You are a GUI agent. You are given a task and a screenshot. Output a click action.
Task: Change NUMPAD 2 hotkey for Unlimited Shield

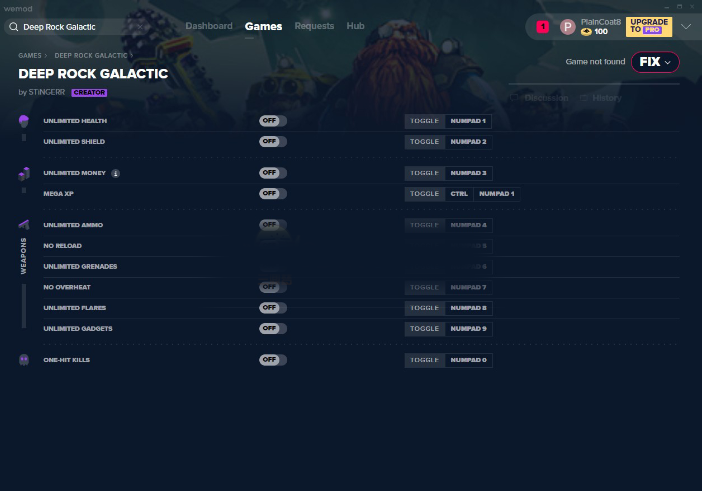[468, 141]
